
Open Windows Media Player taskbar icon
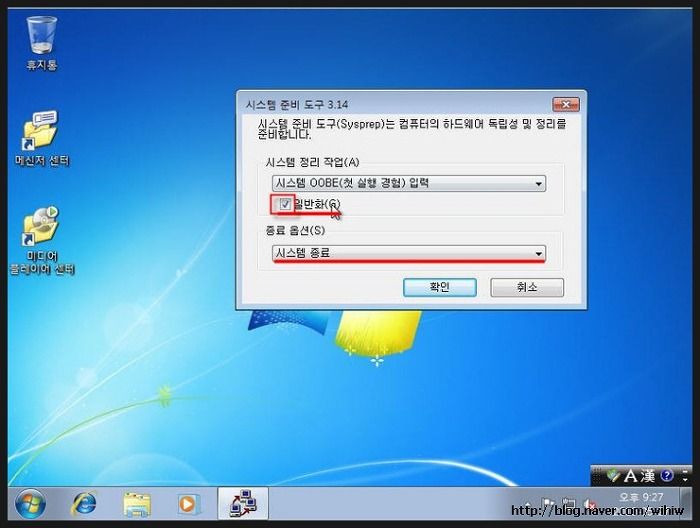[x=188, y=504]
